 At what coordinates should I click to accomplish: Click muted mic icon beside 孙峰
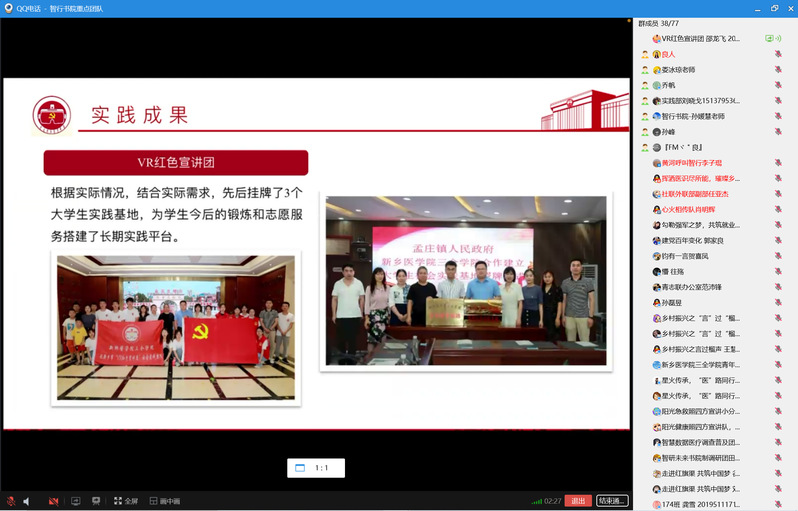tap(777, 132)
